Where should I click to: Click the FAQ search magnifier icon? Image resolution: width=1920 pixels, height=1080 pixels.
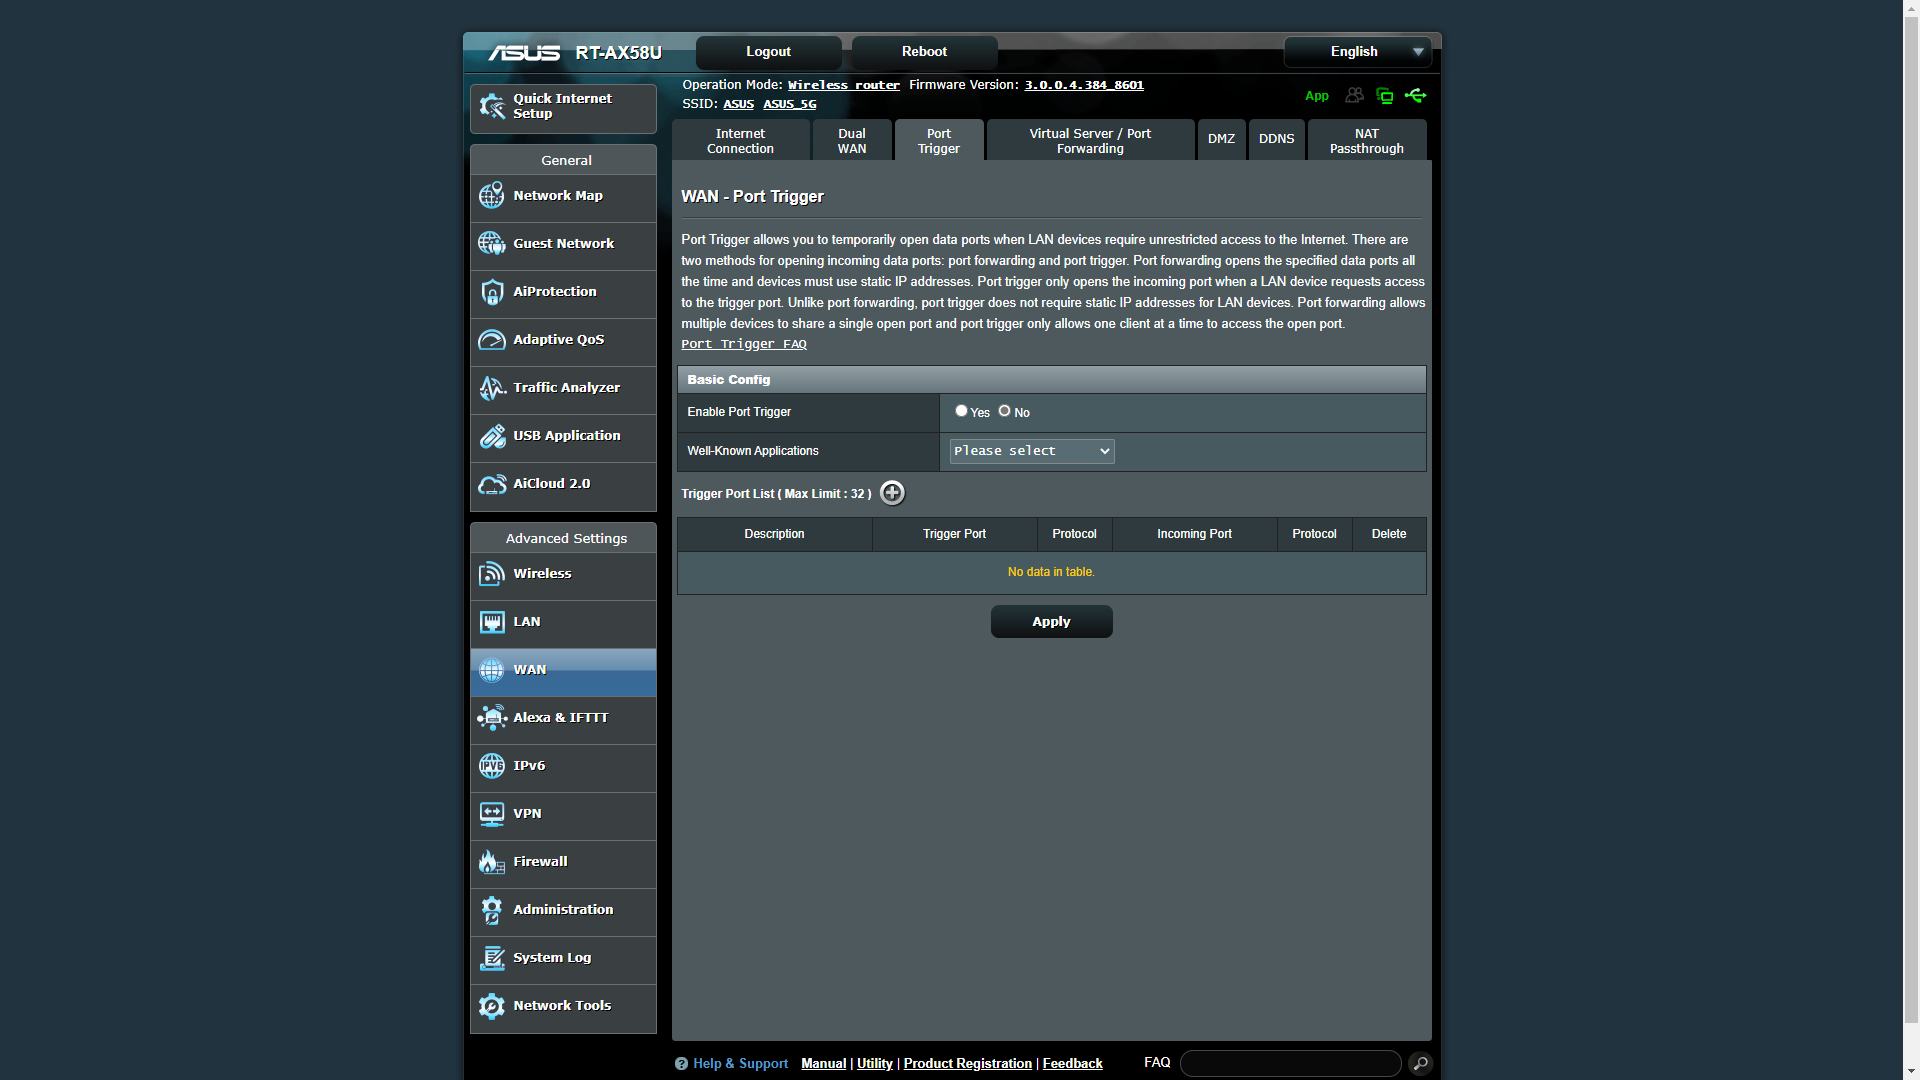tap(1420, 1063)
